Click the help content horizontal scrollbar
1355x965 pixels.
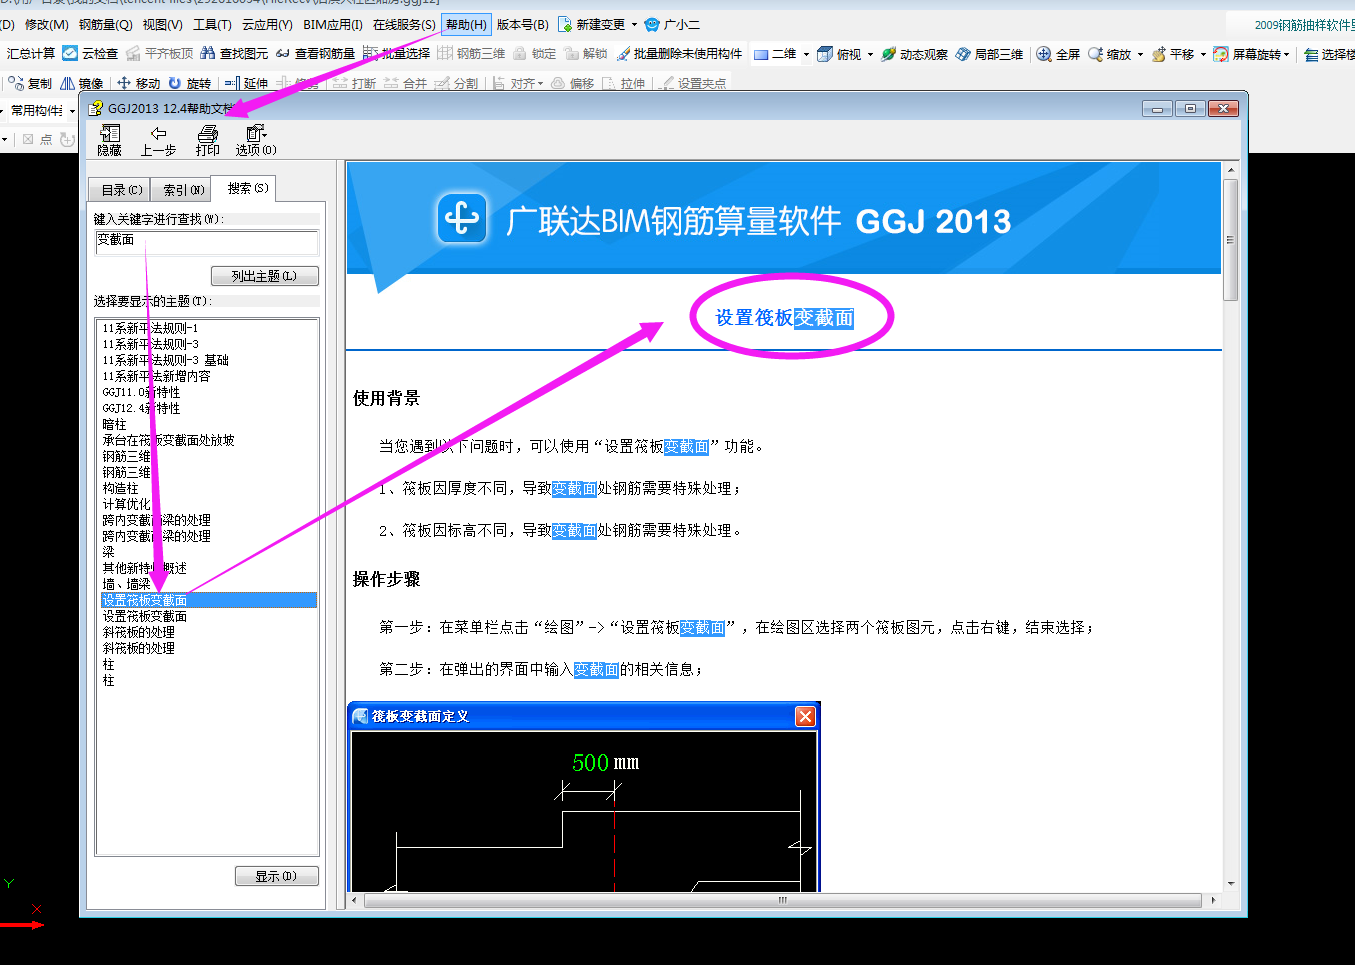tap(783, 900)
